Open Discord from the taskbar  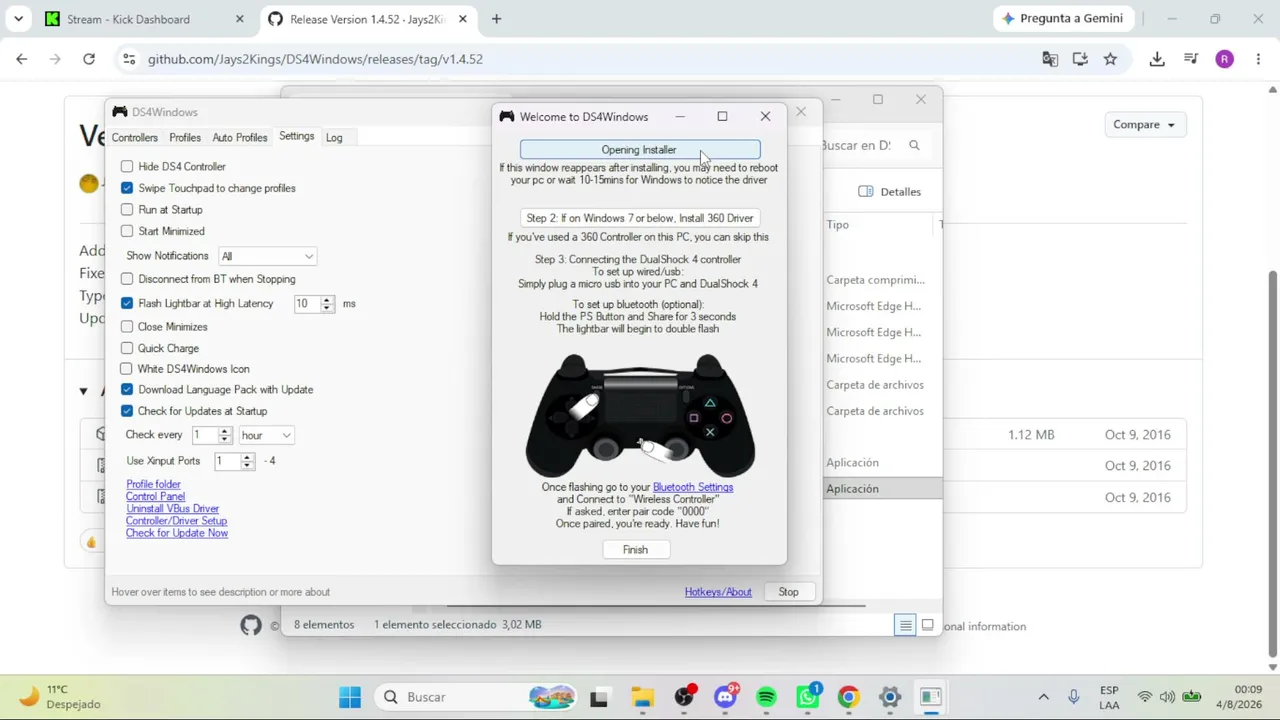(725, 697)
